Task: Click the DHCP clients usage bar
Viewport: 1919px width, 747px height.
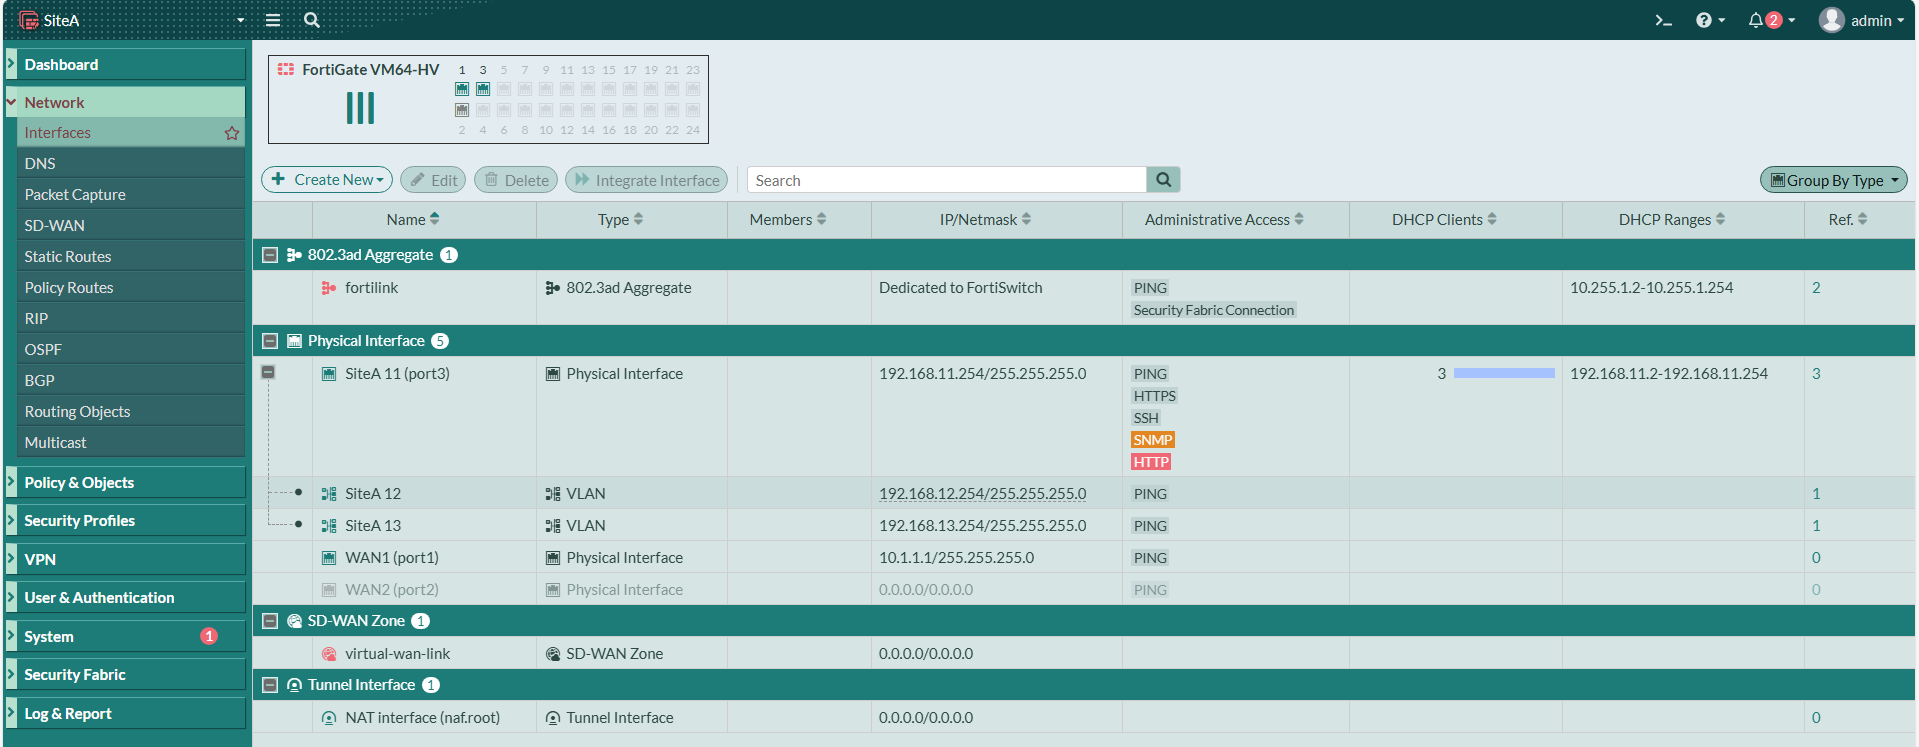Action: (x=1504, y=373)
